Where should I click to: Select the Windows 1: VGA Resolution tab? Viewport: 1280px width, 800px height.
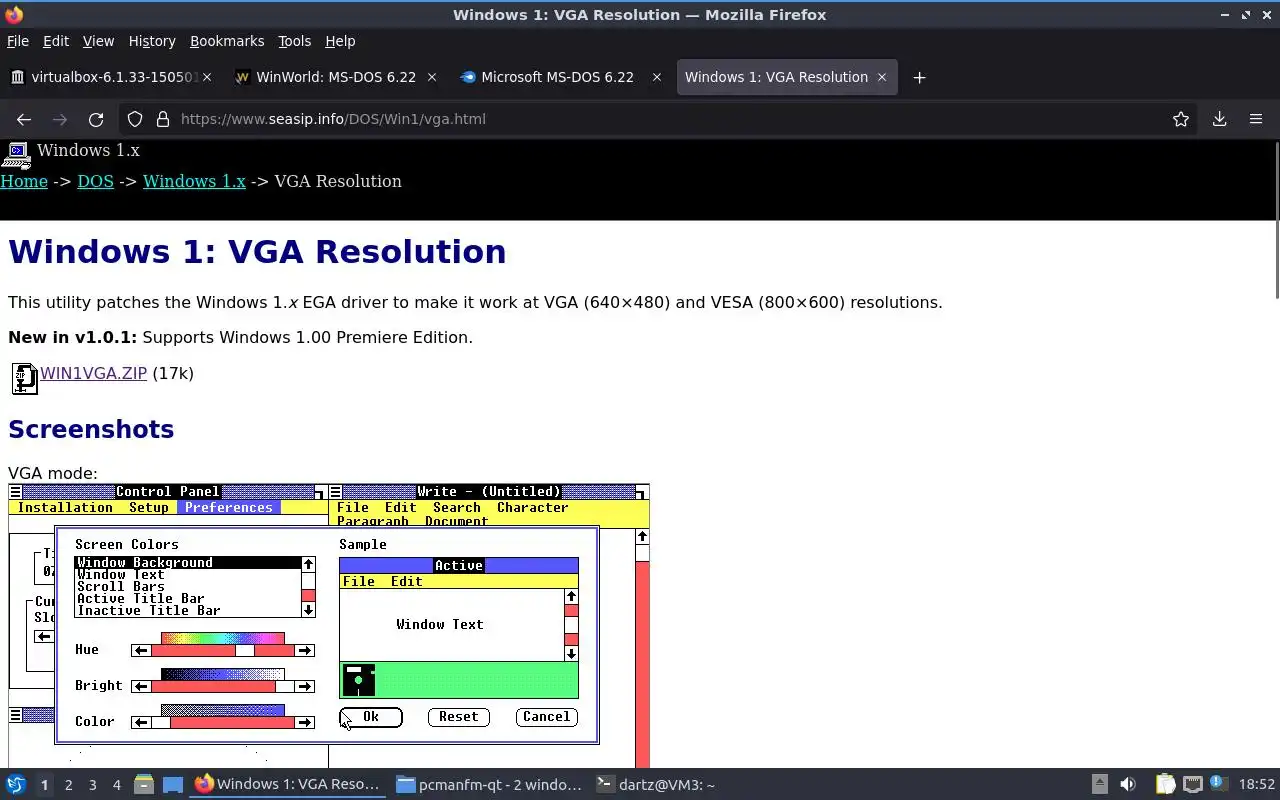pos(785,77)
